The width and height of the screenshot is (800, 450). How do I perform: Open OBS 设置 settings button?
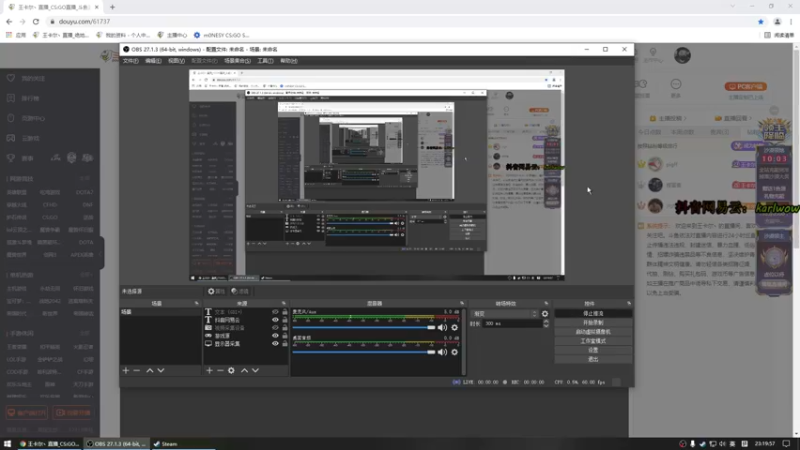coord(593,350)
